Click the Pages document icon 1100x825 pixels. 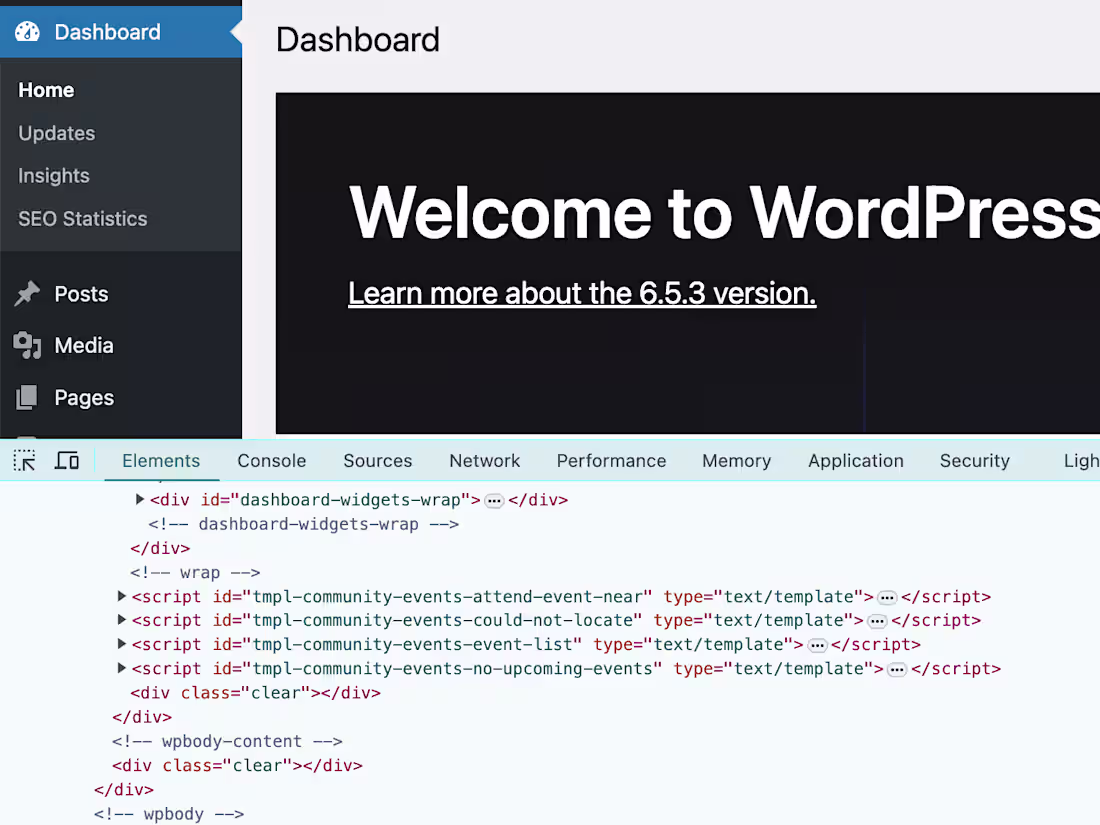click(x=28, y=397)
